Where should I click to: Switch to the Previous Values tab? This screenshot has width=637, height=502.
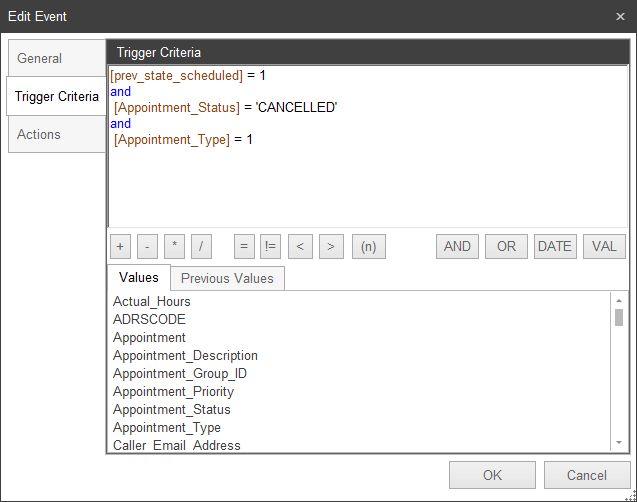(x=228, y=278)
